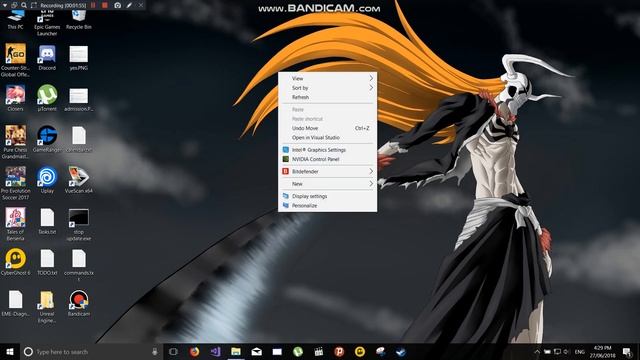The height and width of the screenshot is (360, 640).
Task: Select the TODO.txt file icon
Action: [47, 262]
